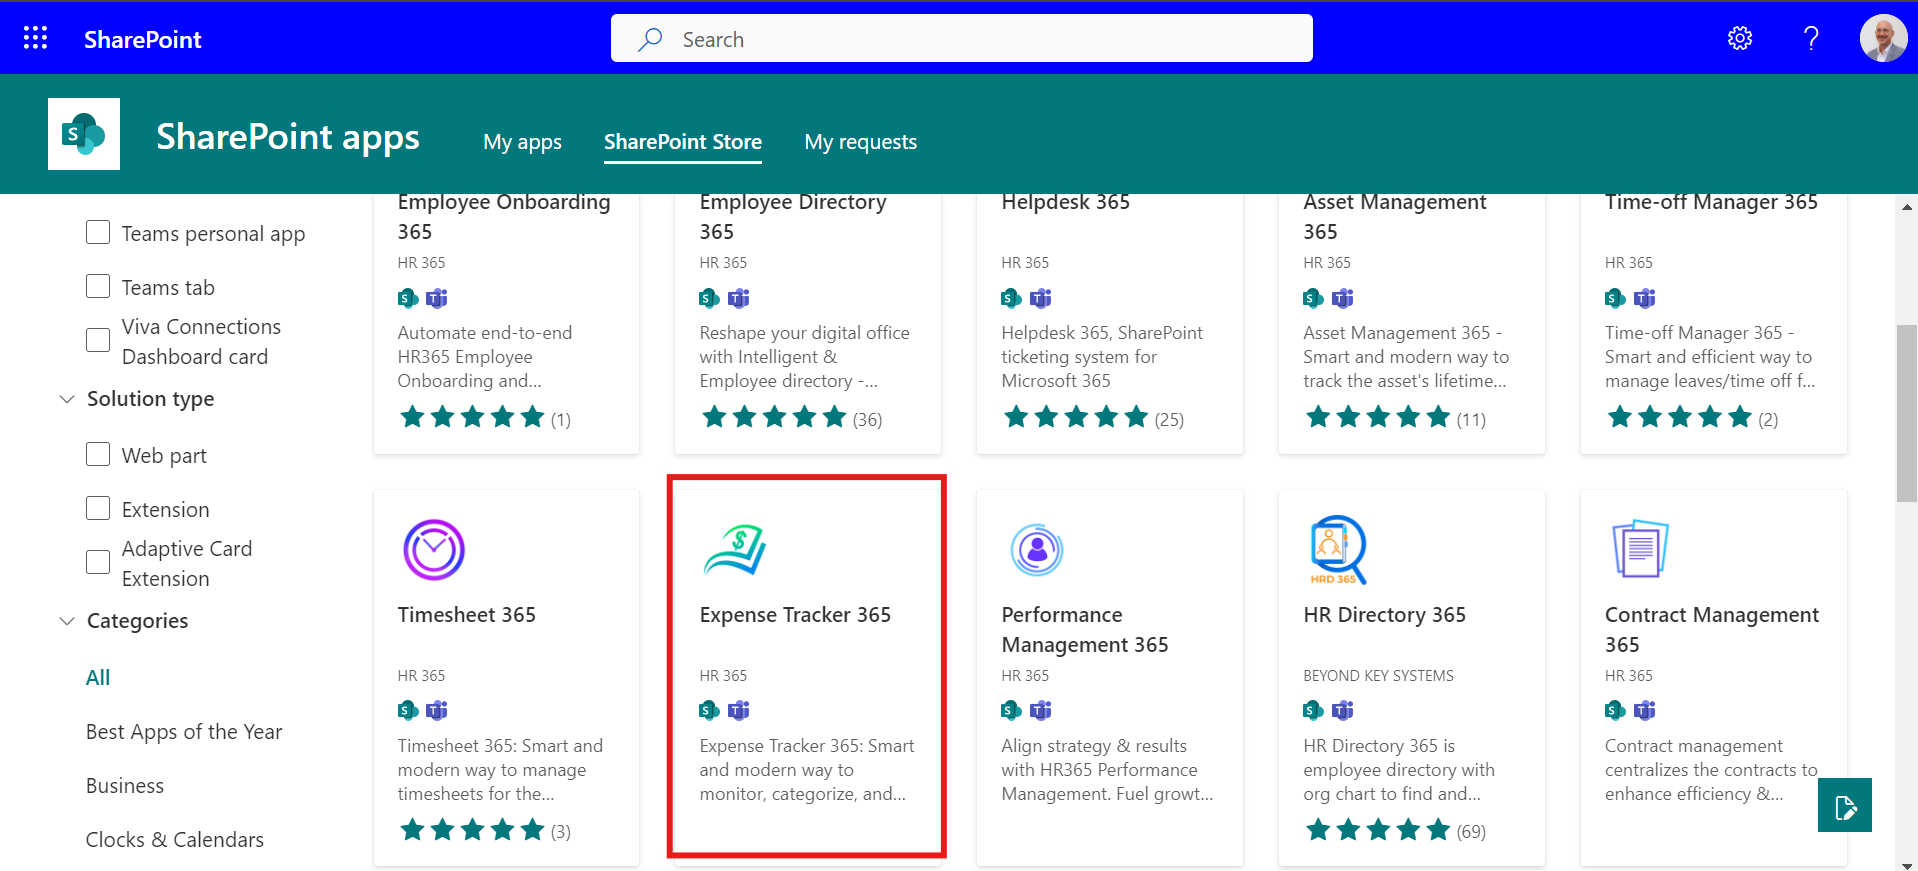Viewport: 1918px width, 871px height.
Task: Go to SharePoint home link in header
Action: click(x=143, y=39)
